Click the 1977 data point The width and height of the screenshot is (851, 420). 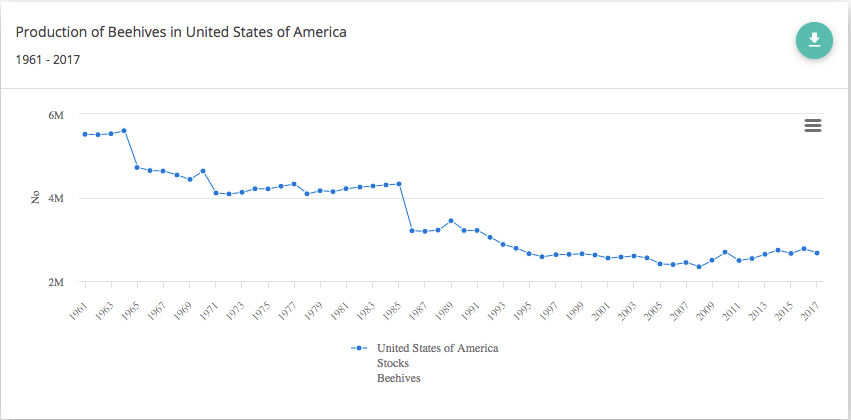pos(294,184)
